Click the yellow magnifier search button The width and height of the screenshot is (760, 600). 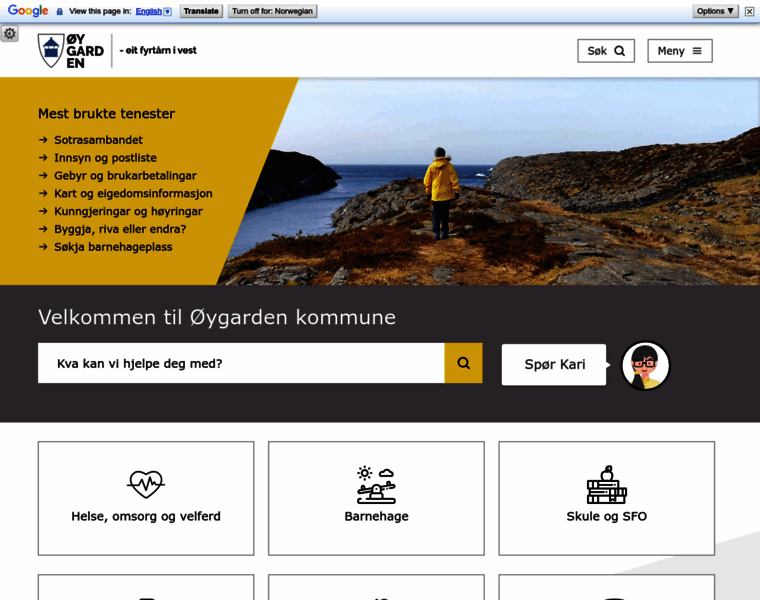tap(463, 363)
